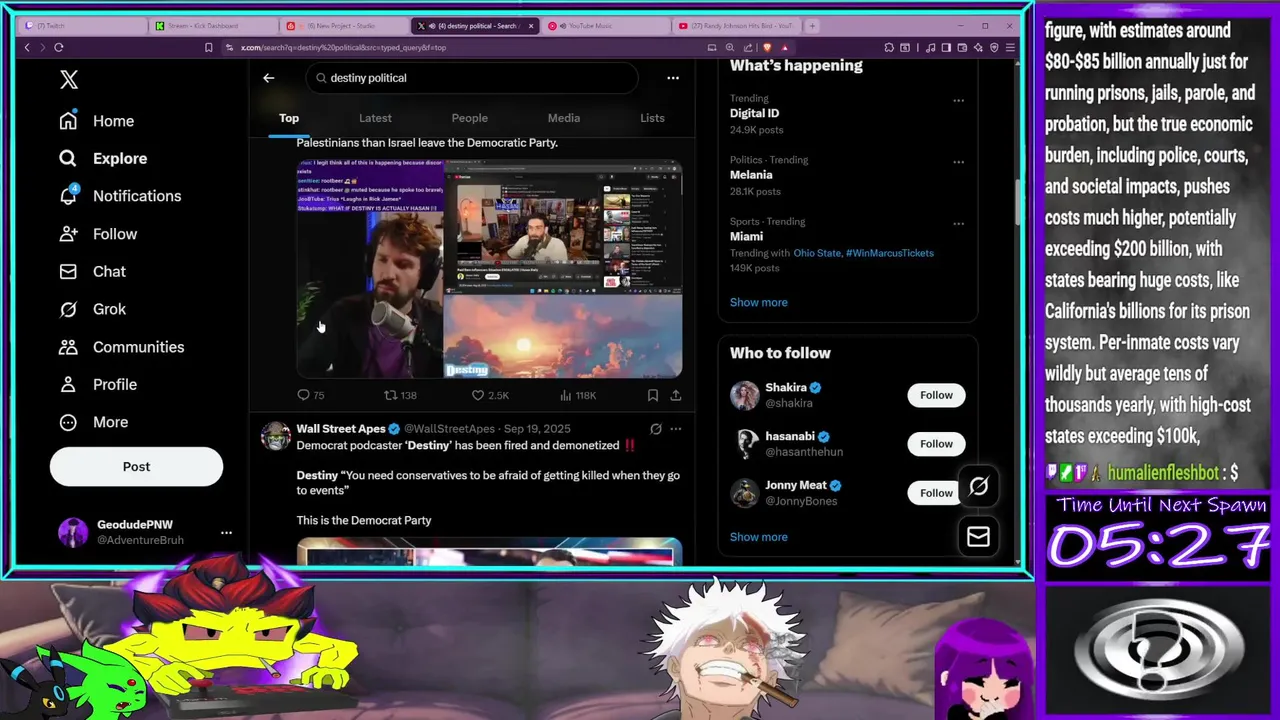
Task: Open Jonny Meat's profile from suggestions
Action: 796,486
